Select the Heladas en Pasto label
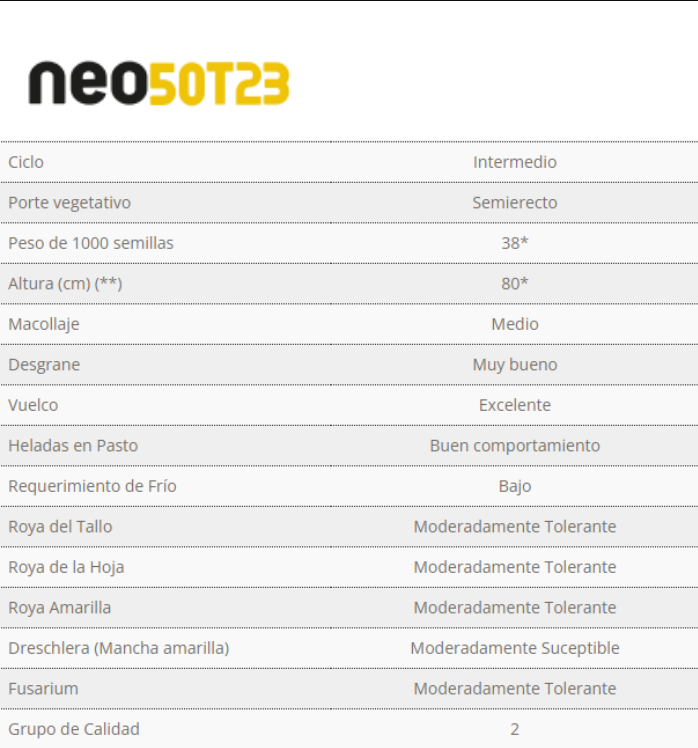This screenshot has width=698, height=748. tap(73, 446)
